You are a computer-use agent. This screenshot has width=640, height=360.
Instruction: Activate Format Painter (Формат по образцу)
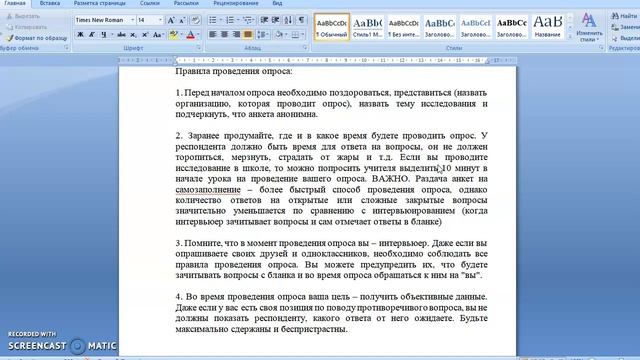[36, 38]
